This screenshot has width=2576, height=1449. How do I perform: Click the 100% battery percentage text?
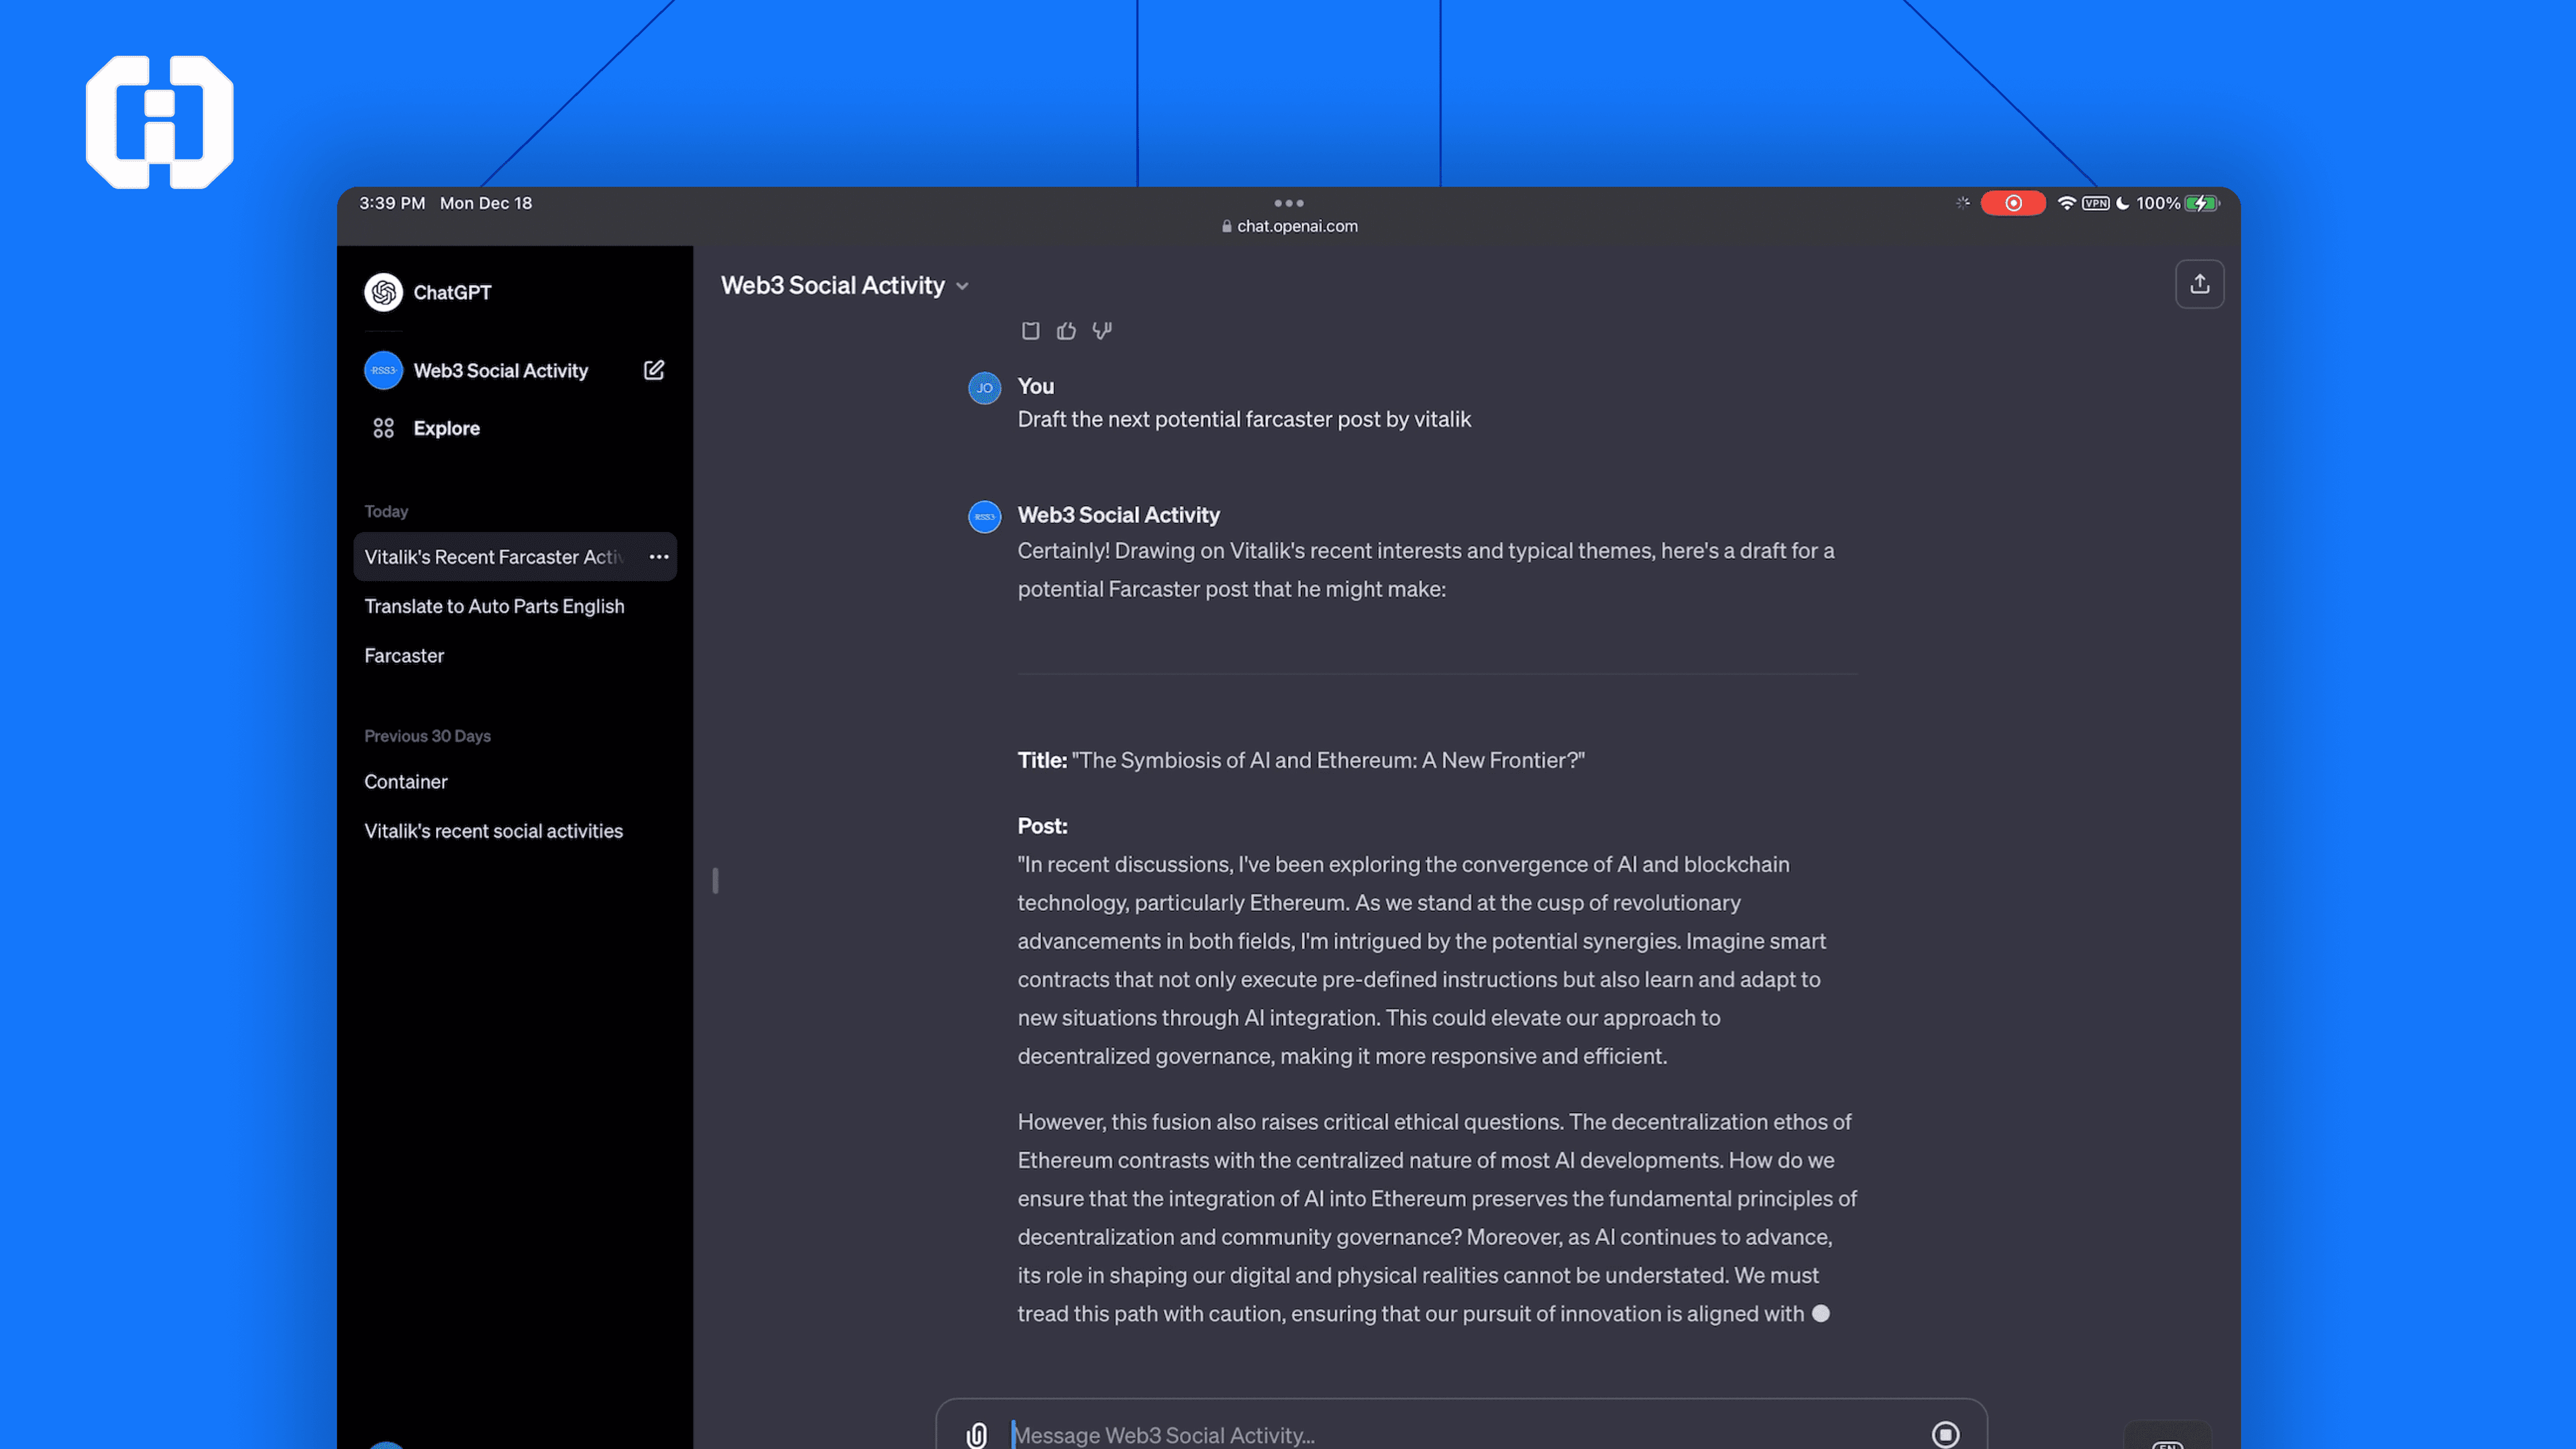[x=2157, y=203]
